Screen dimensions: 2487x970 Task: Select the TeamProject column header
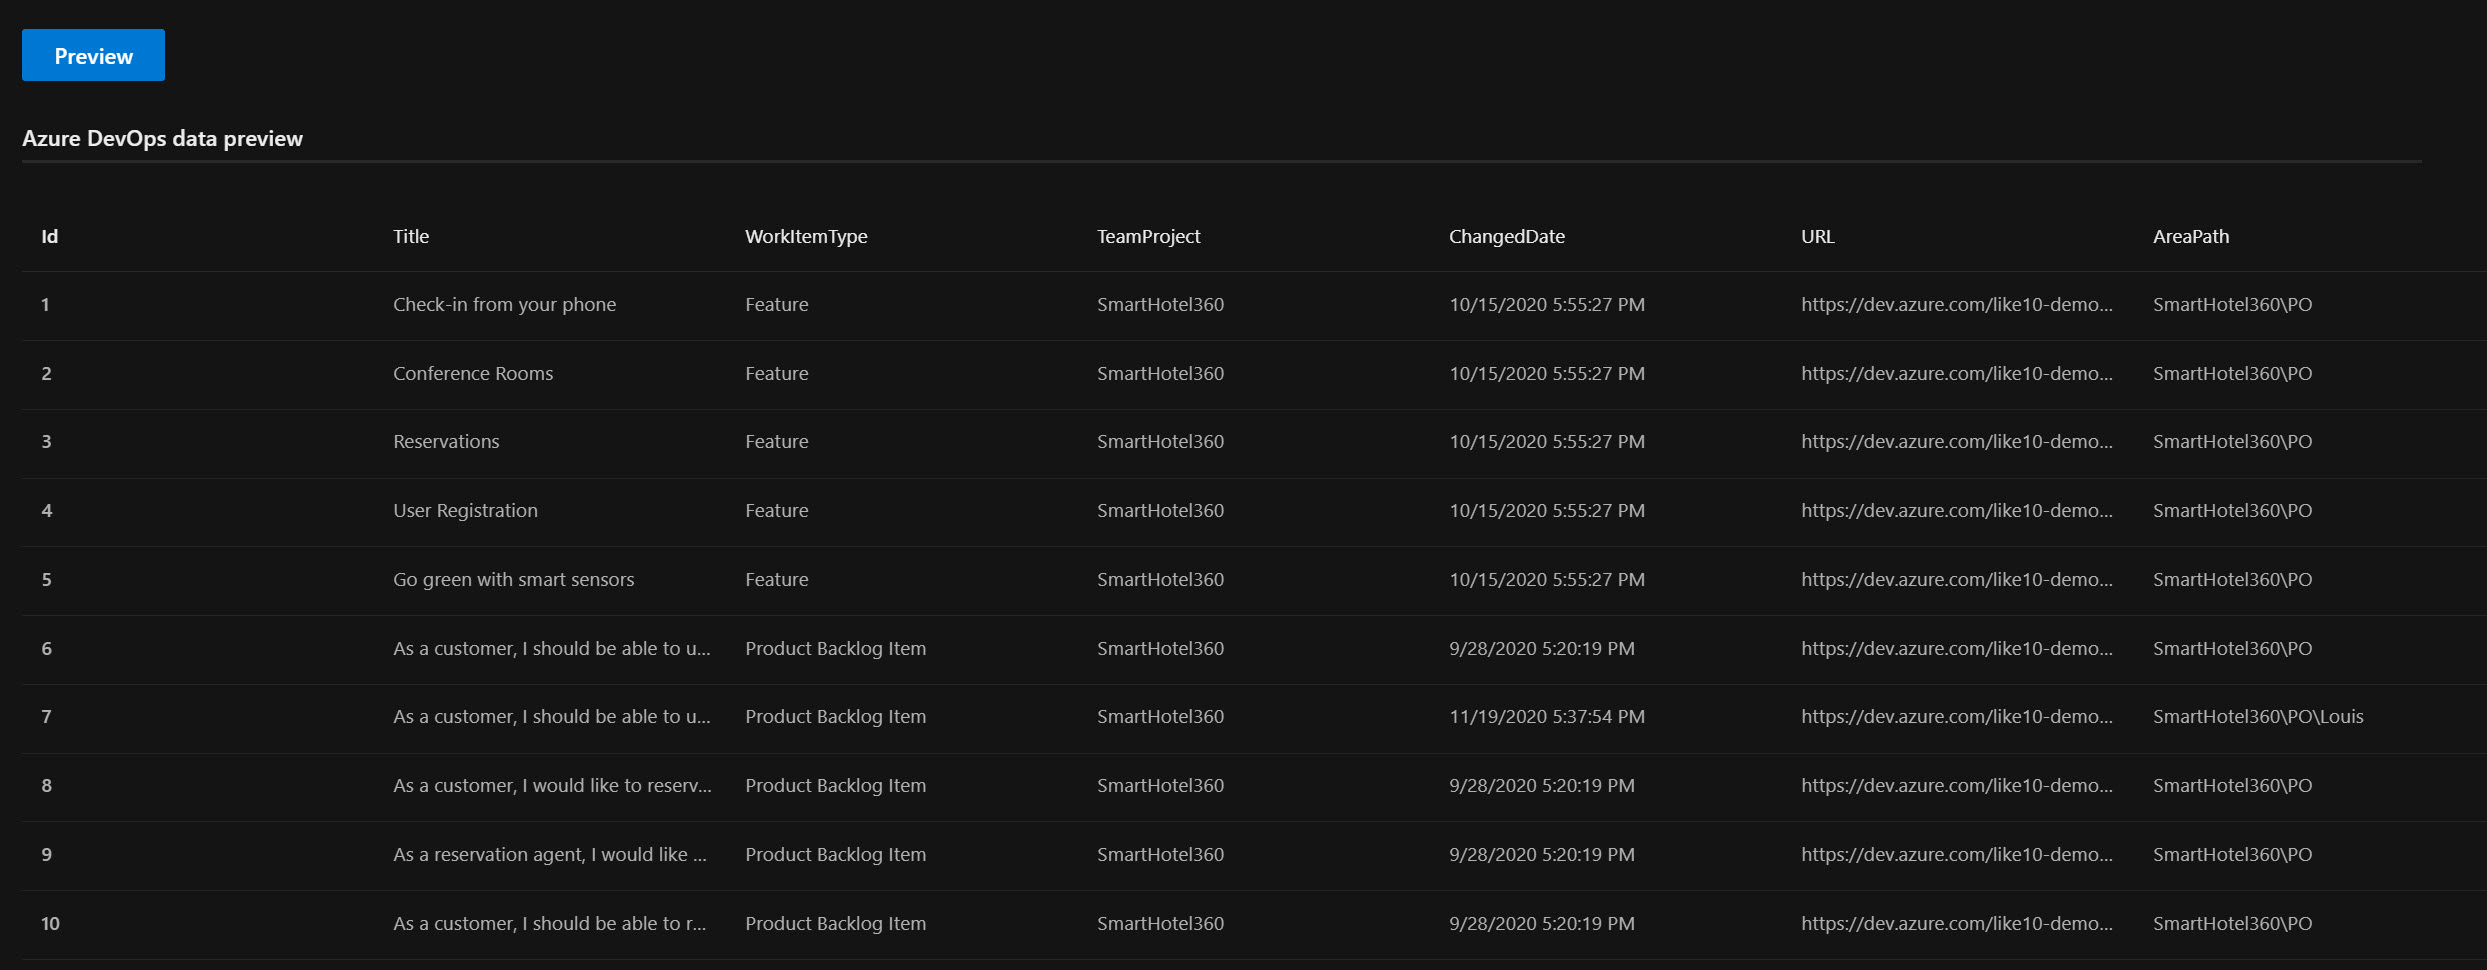[x=1147, y=237]
